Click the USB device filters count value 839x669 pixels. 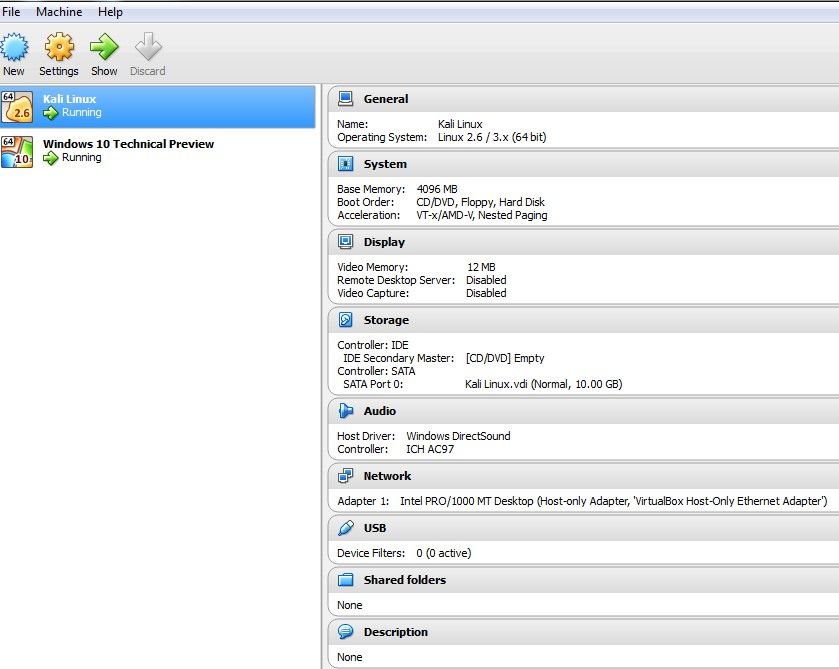(x=444, y=553)
